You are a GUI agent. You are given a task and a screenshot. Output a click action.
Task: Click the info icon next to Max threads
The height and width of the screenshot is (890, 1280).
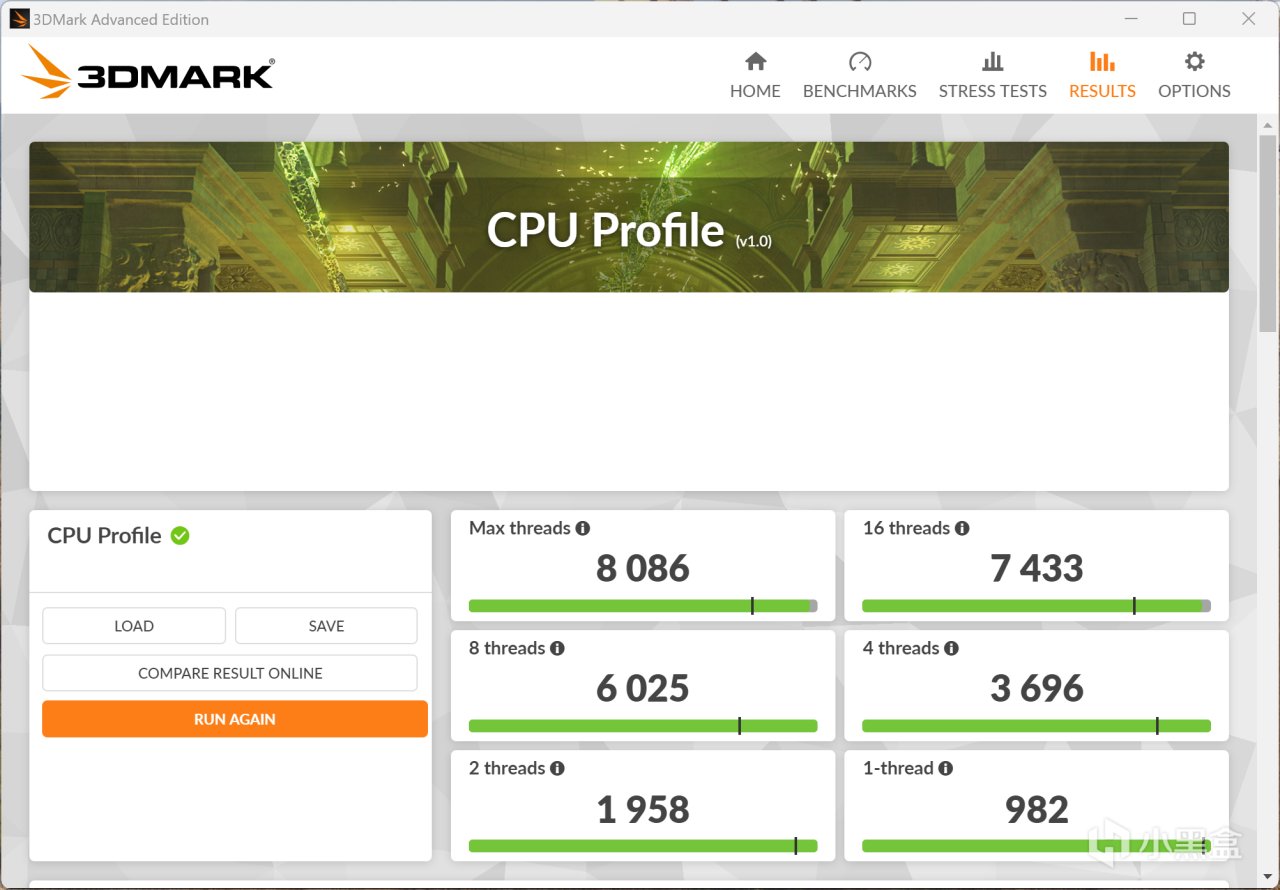(x=583, y=528)
